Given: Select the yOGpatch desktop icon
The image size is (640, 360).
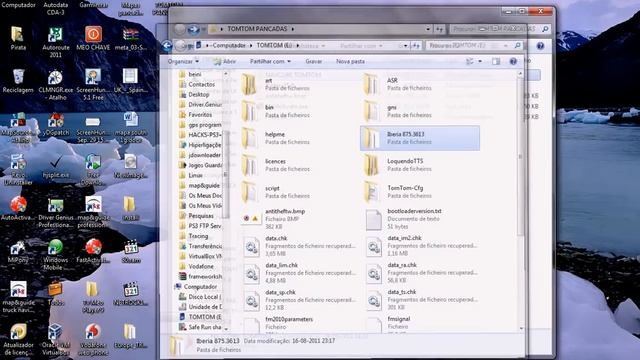Looking at the screenshot, I should point(56,124).
